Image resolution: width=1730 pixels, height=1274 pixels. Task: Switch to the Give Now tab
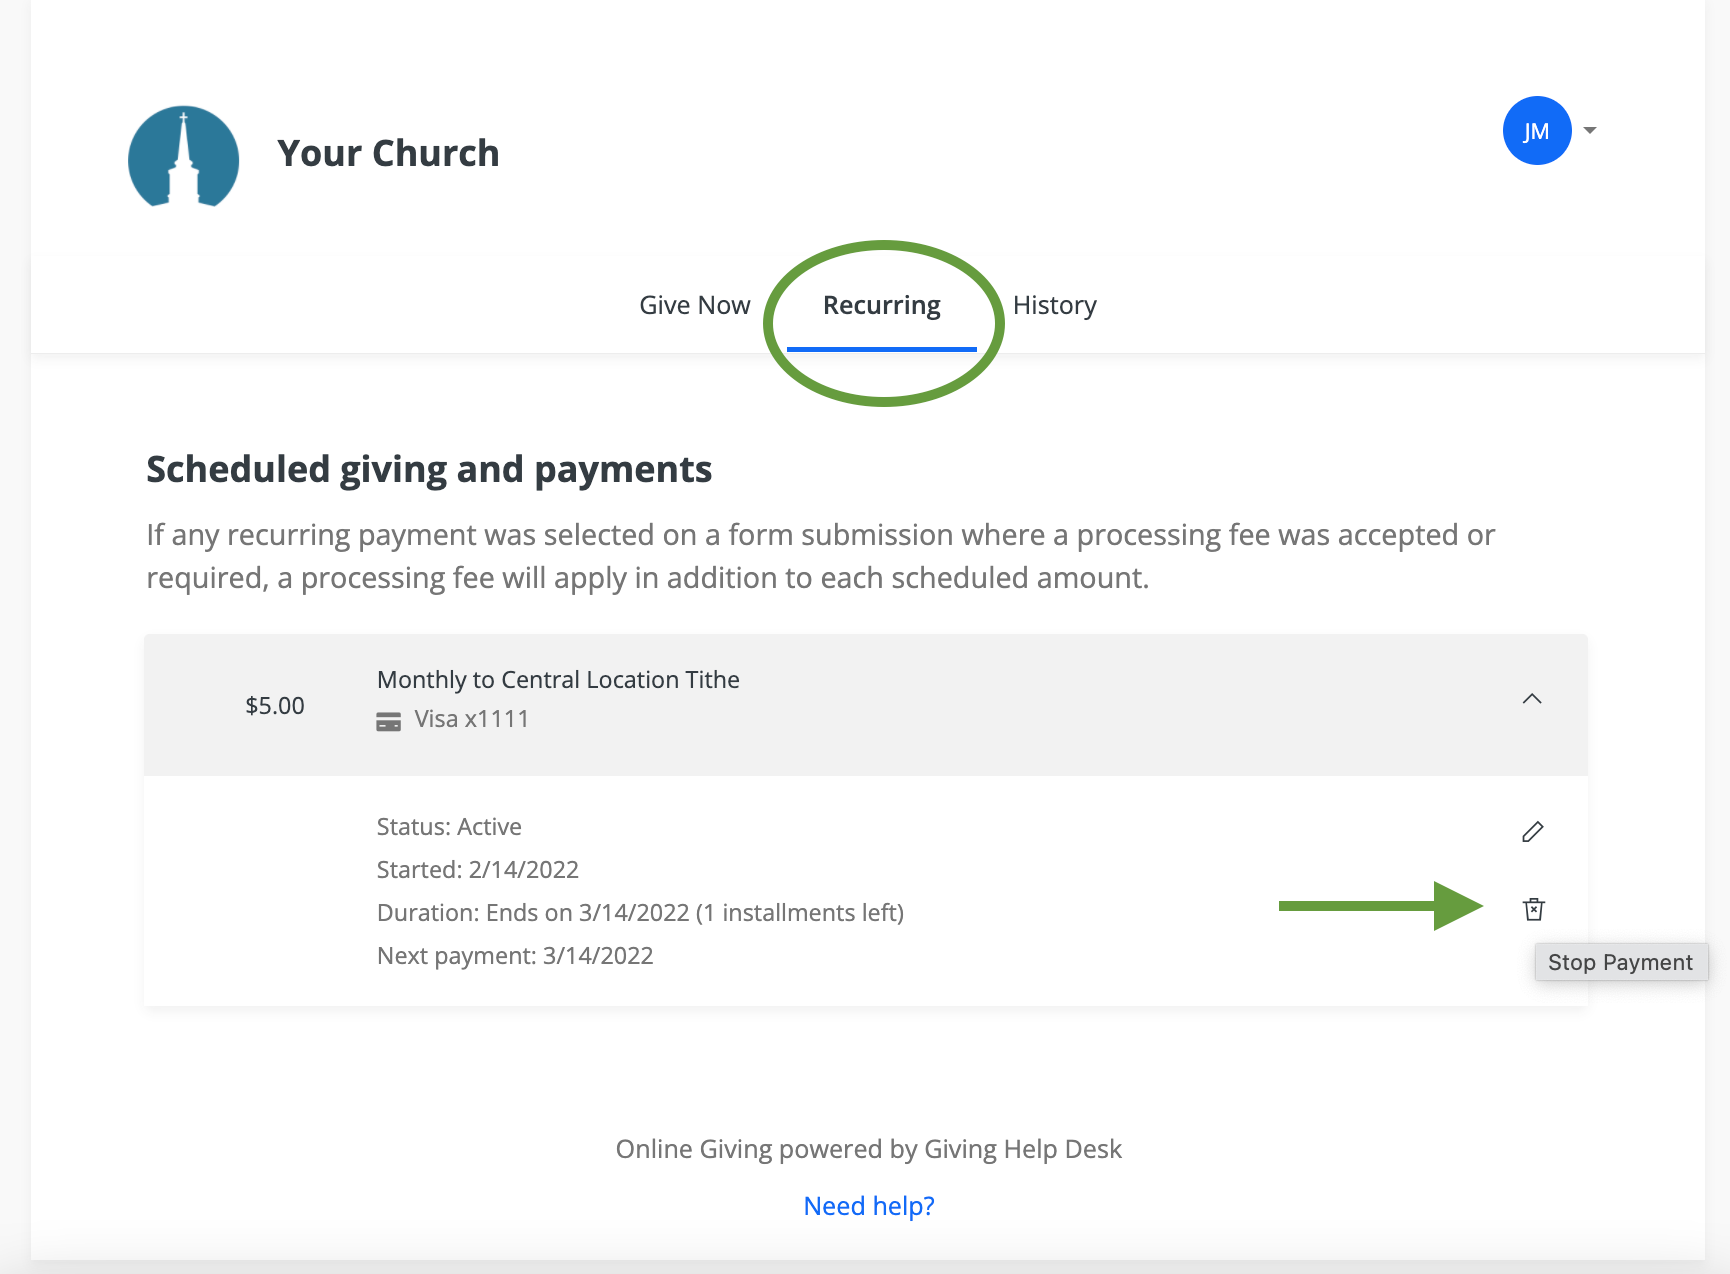click(694, 305)
